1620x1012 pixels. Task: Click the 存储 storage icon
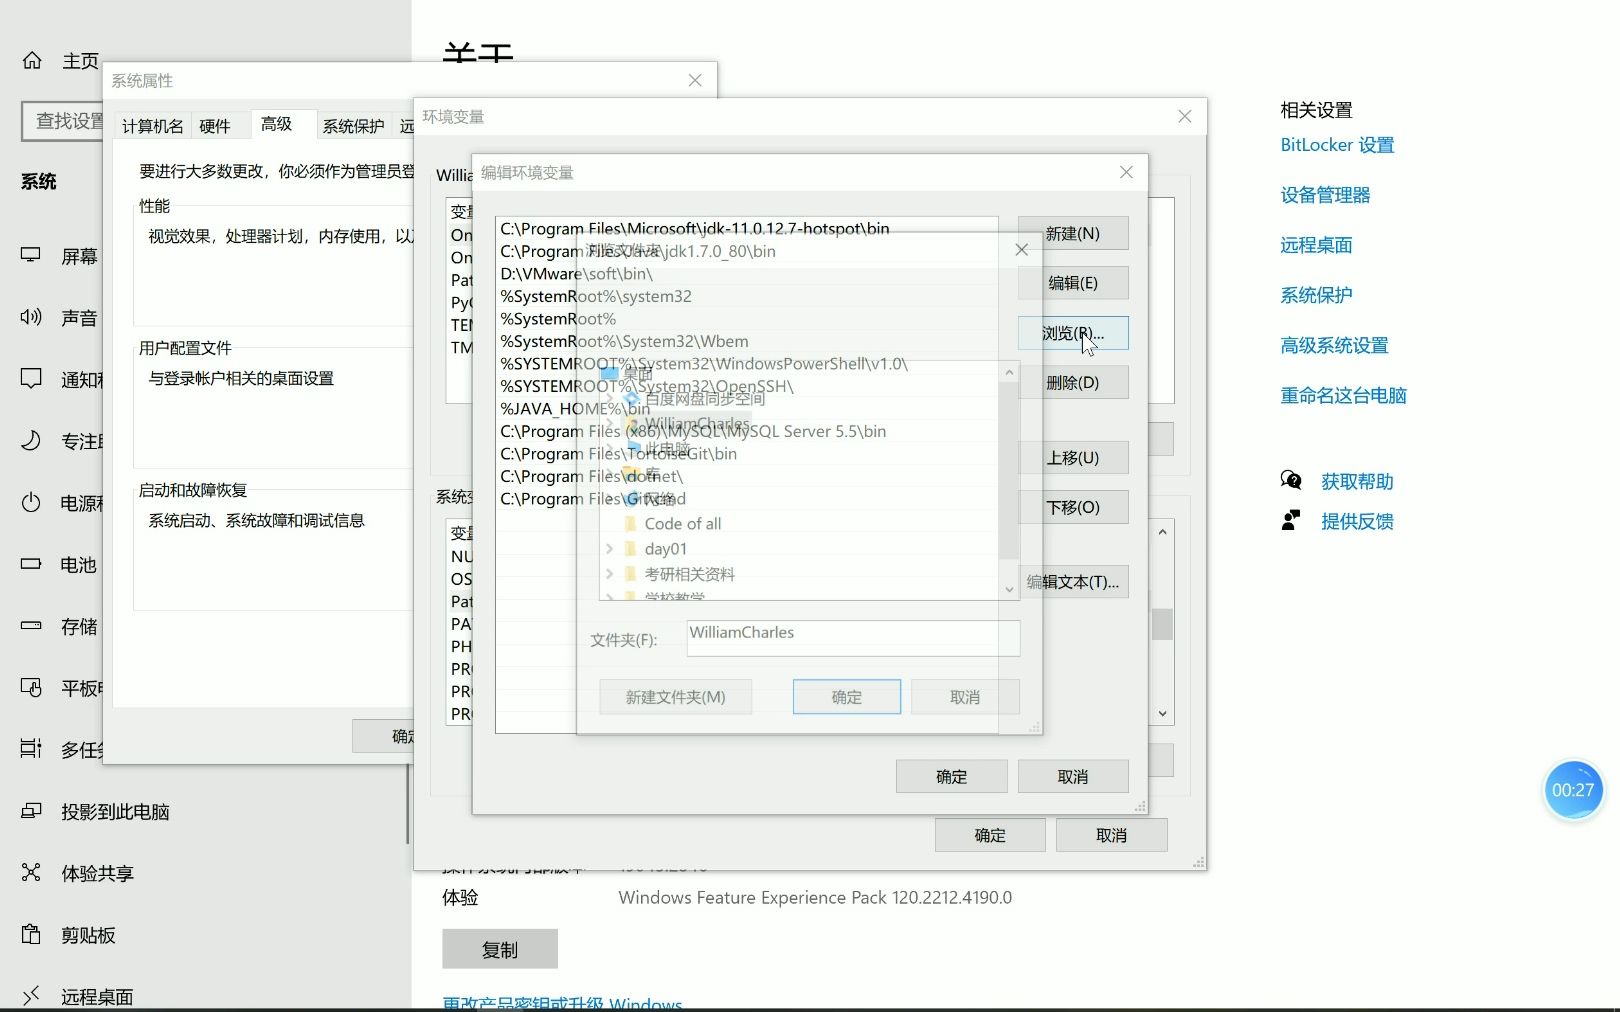[30, 626]
